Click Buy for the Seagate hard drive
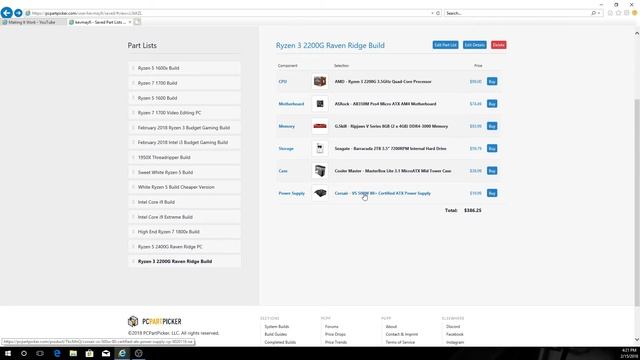The width and height of the screenshot is (640, 360). 492,149
